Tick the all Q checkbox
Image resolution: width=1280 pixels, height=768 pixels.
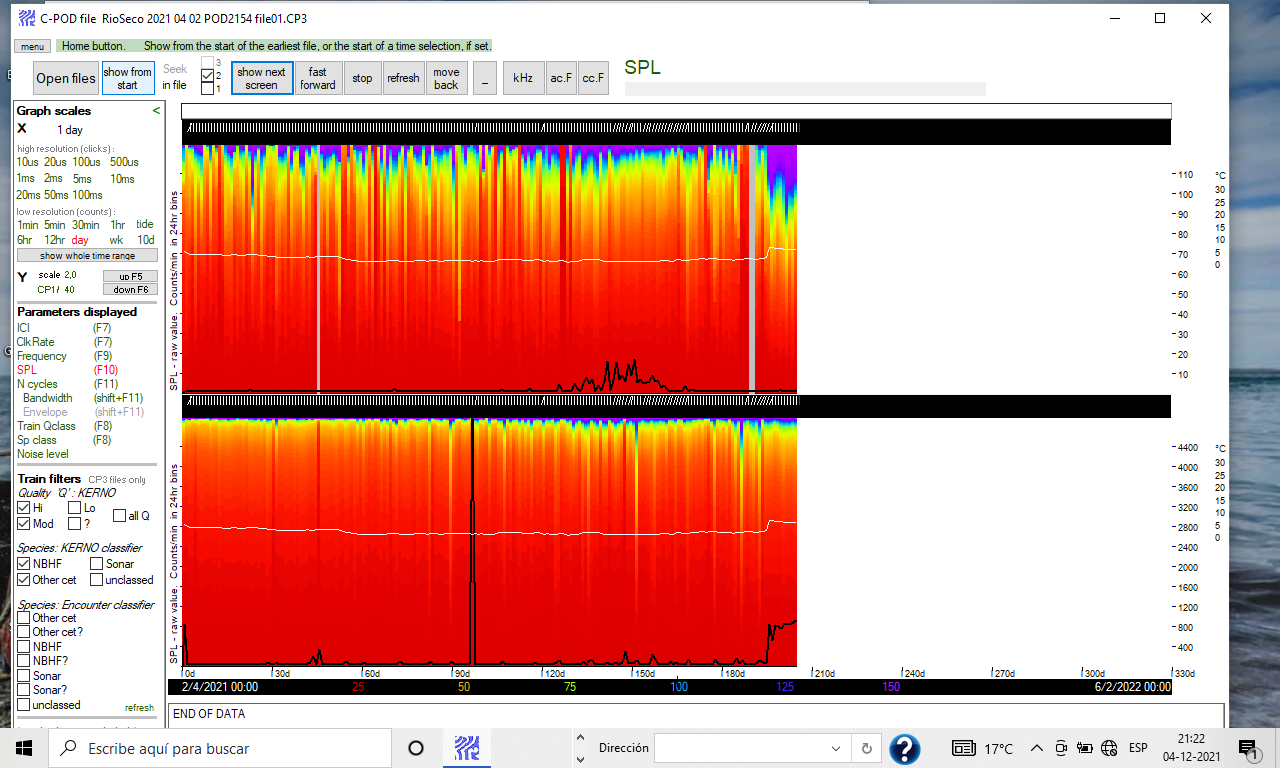point(119,516)
